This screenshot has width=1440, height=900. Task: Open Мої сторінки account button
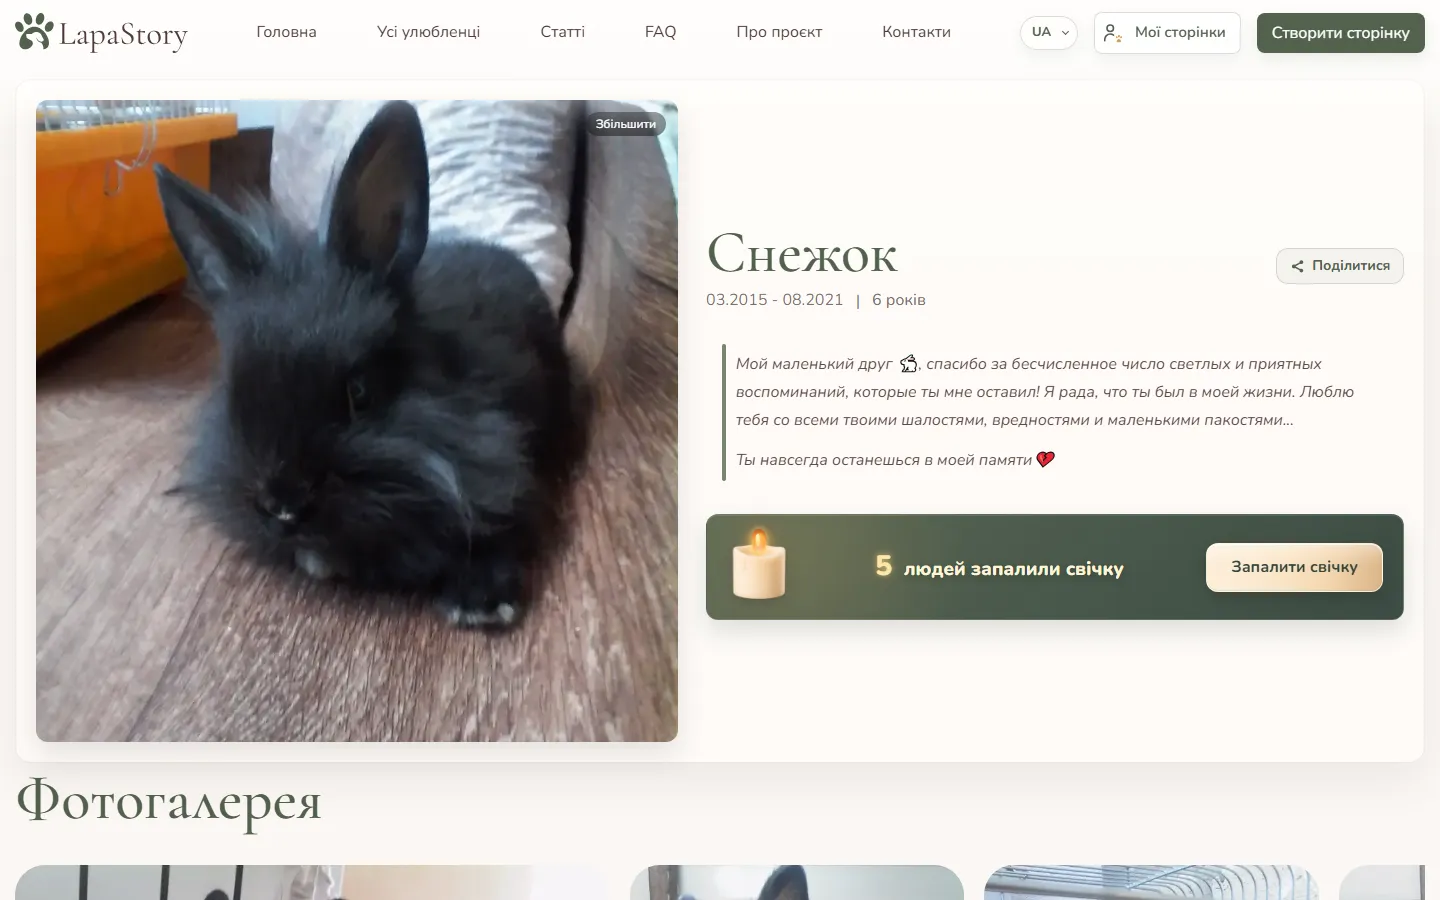click(x=1167, y=33)
